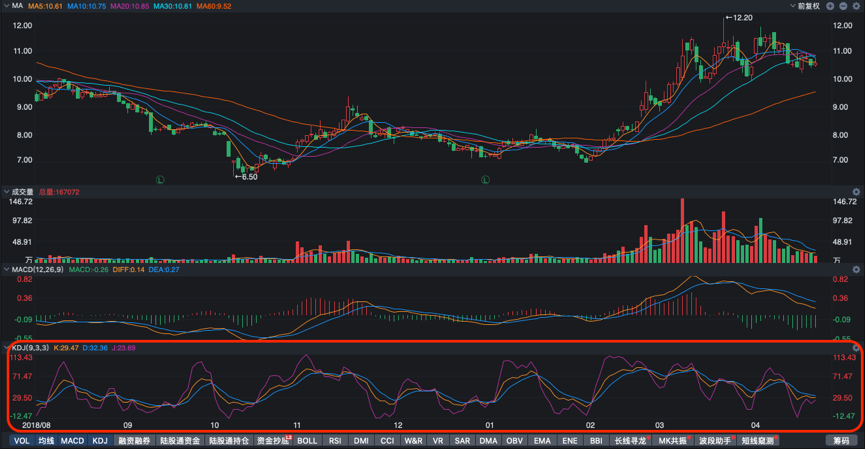Open the 波段助手 indicator

click(715, 441)
